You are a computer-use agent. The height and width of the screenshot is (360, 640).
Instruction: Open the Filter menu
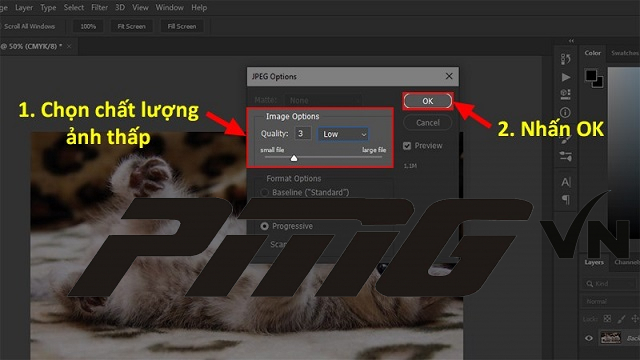pos(99,7)
